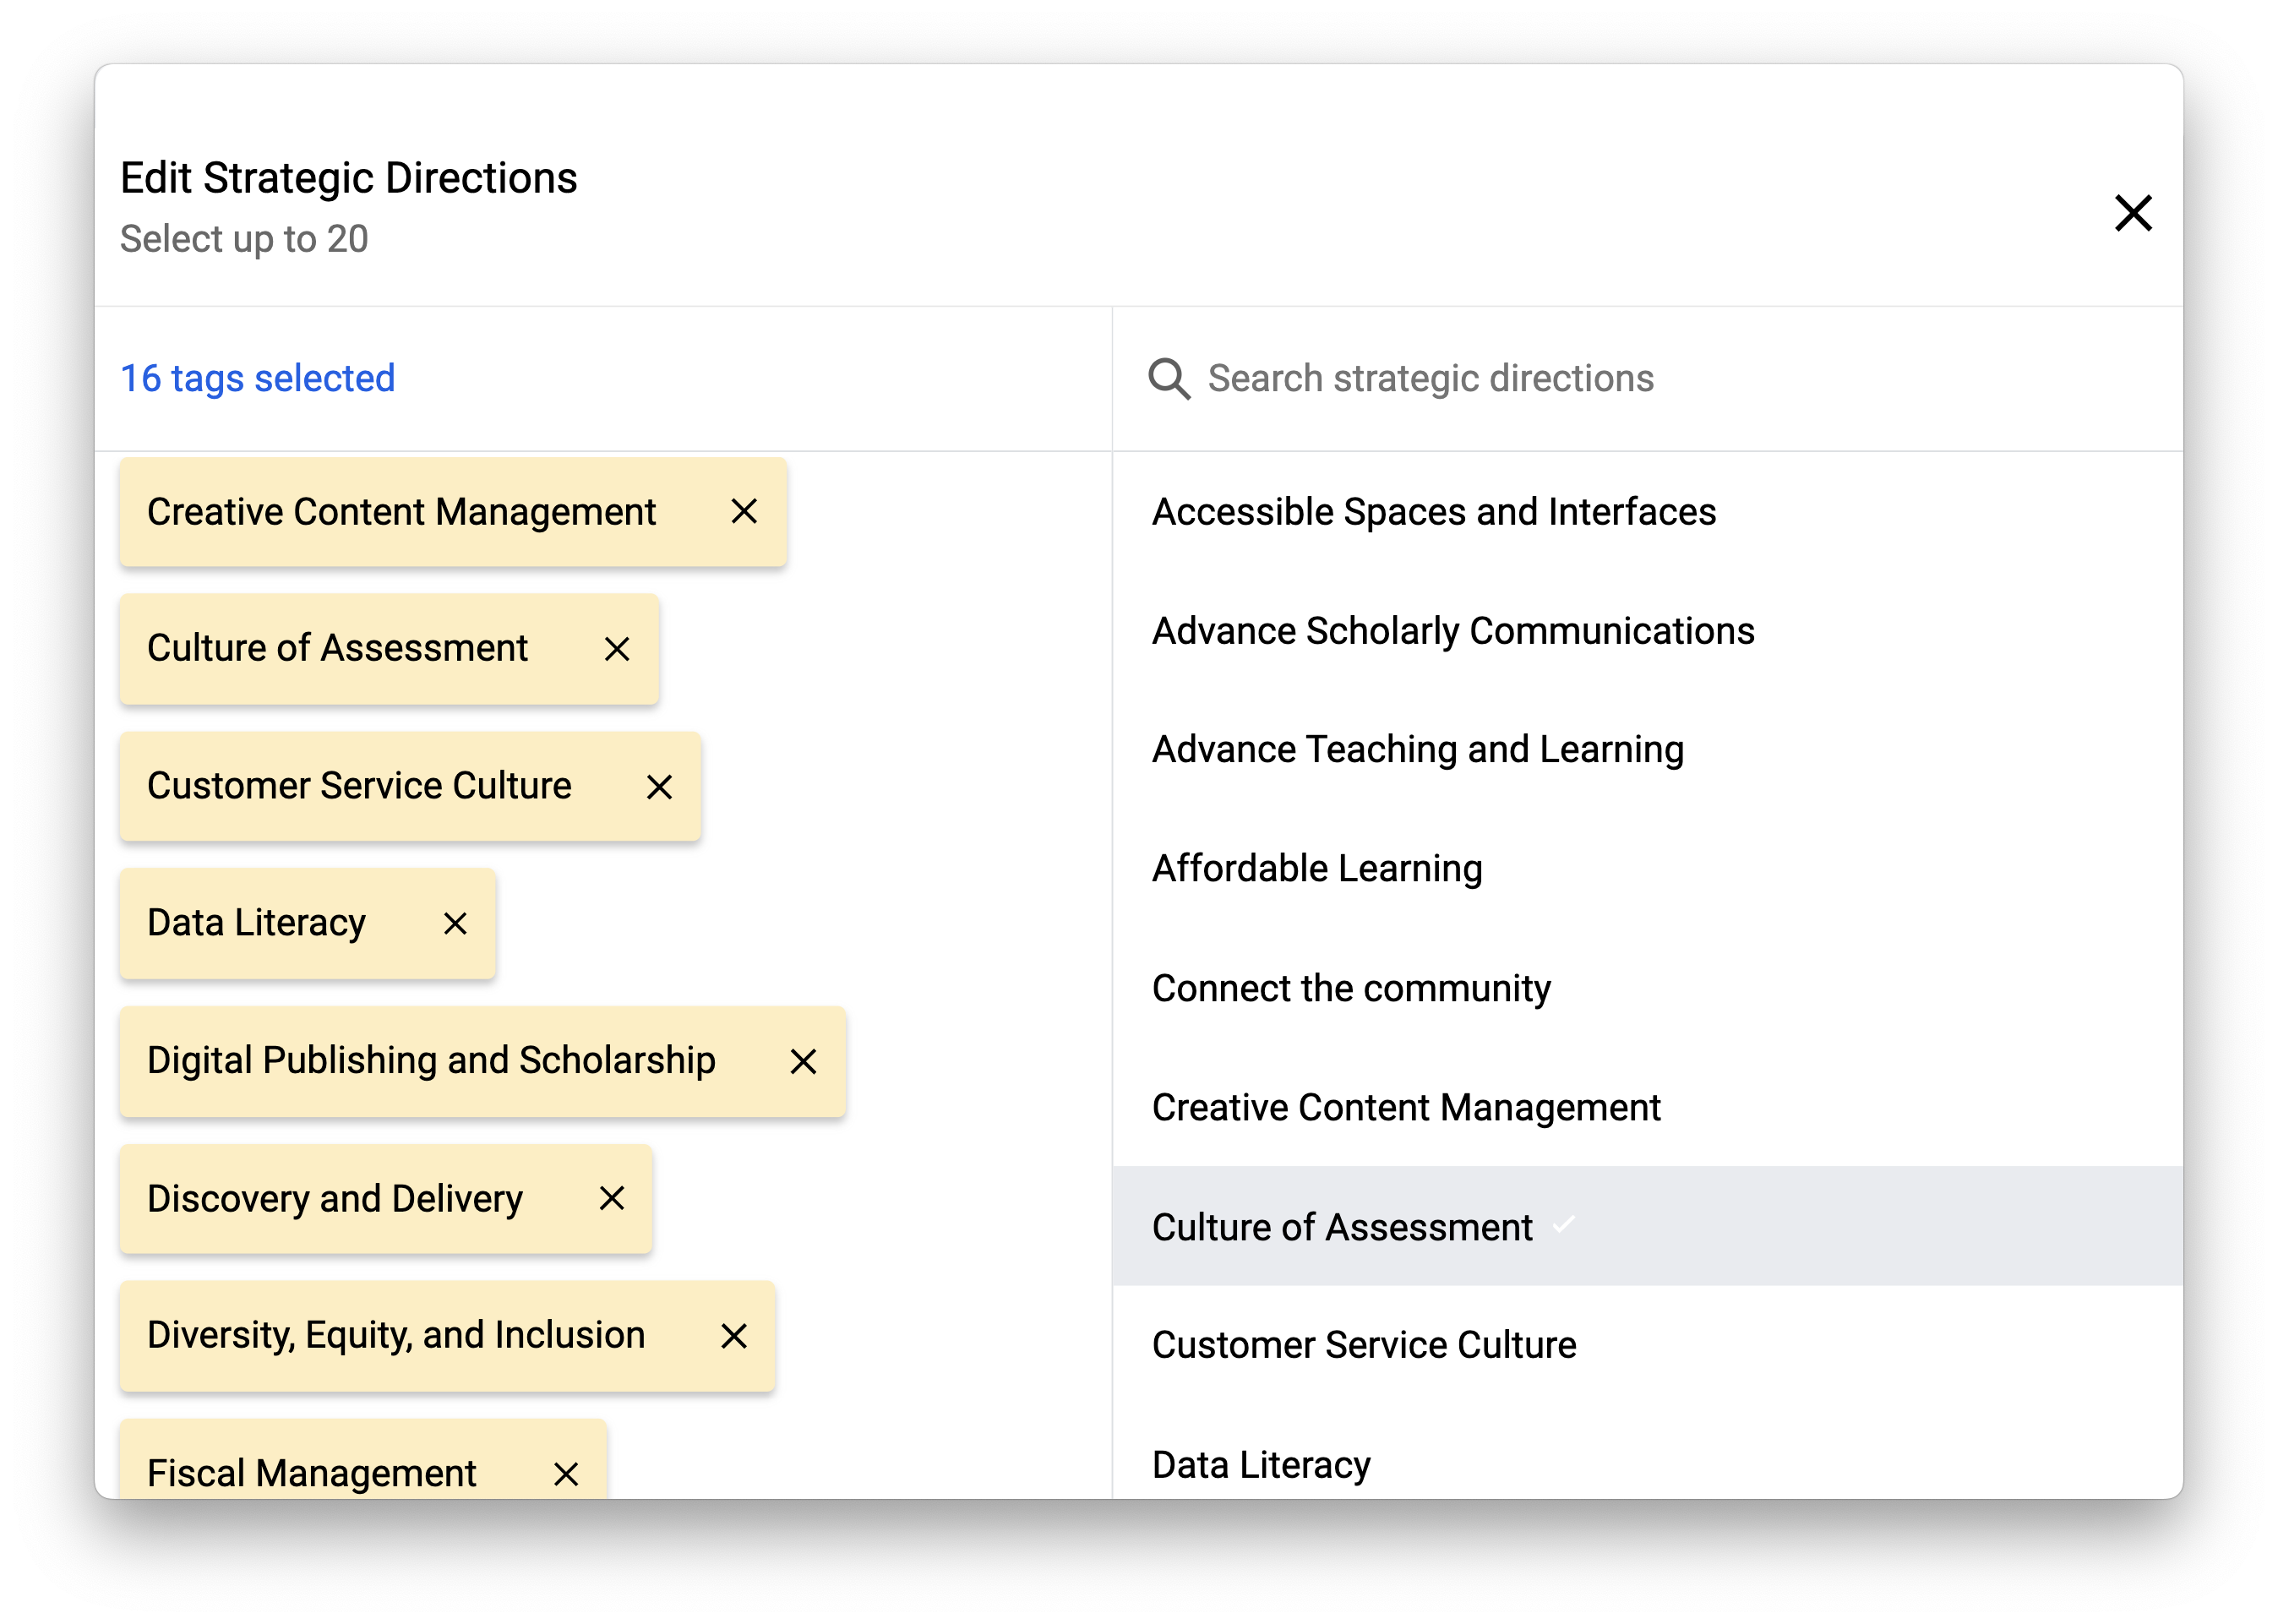Screen dimensions: 2278x1624
Task: Close the Edit Strategic Directions dialog
Action: [x=2132, y=213]
